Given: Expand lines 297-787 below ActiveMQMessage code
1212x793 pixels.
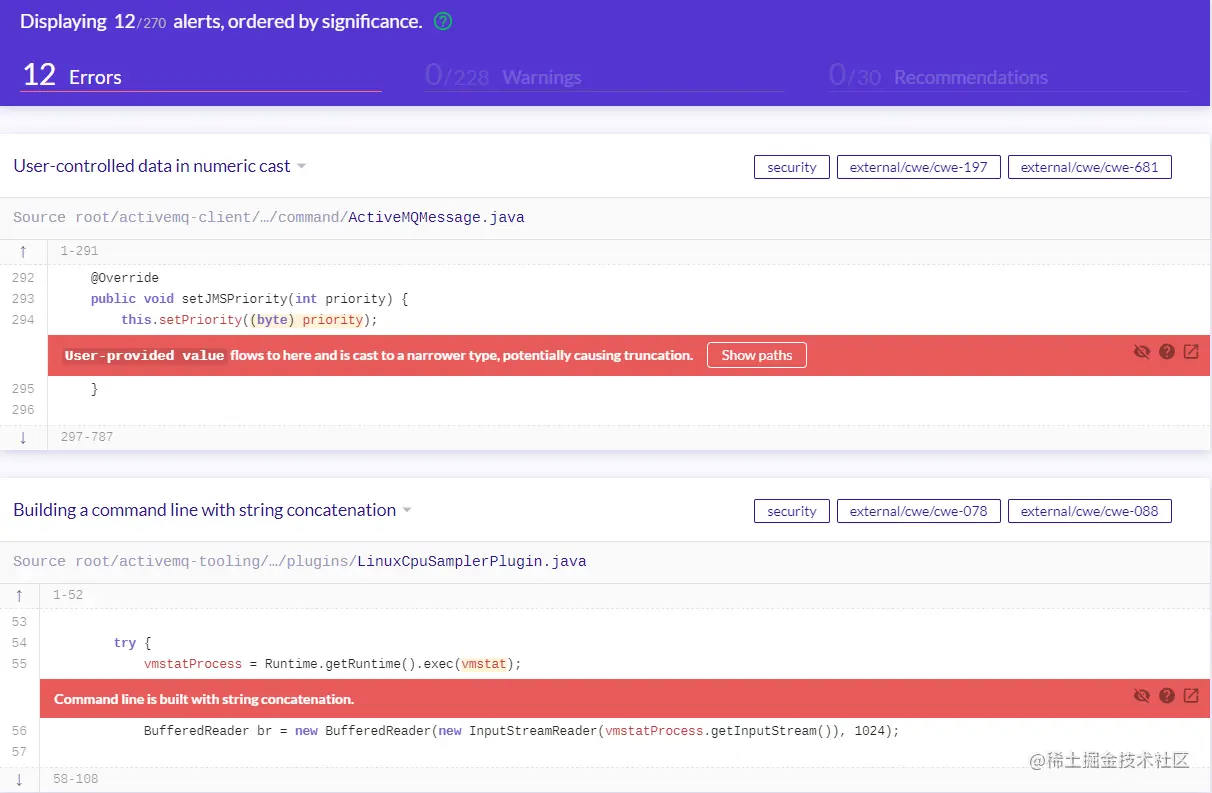Looking at the screenshot, I should click(x=23, y=437).
